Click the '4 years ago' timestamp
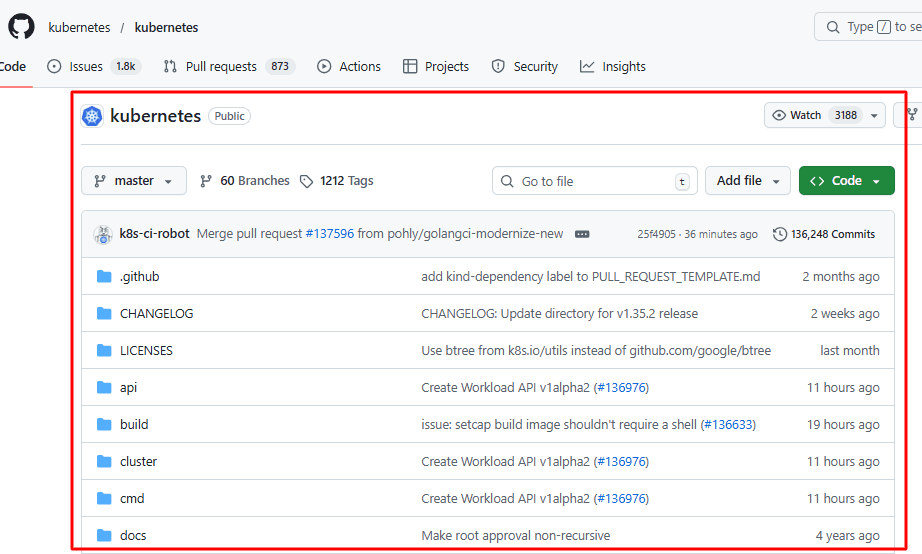 click(847, 536)
